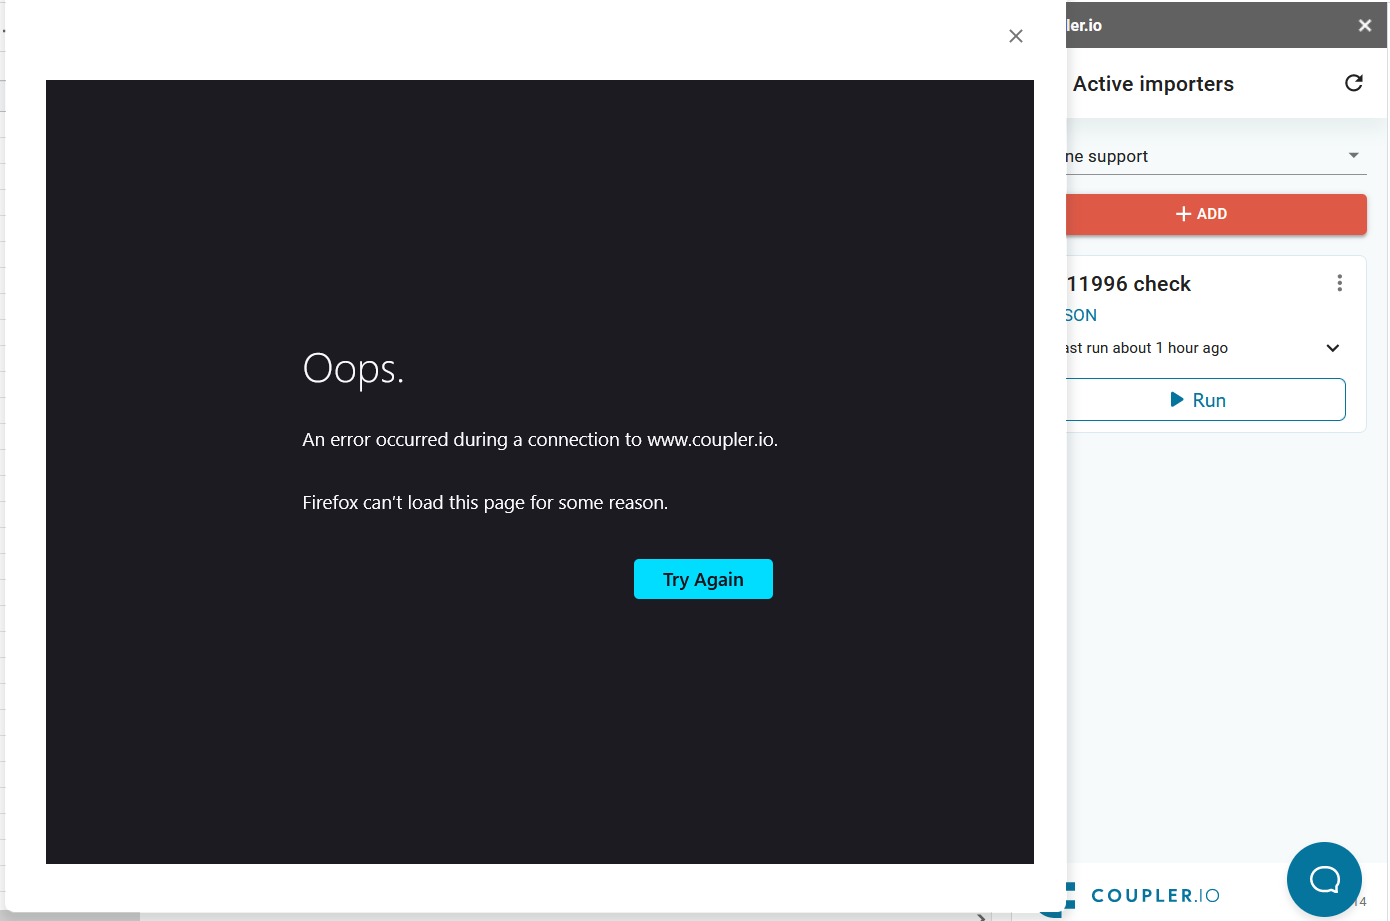The height and width of the screenshot is (921, 1390).
Task: Click the www.coupler.io connection error message
Action: point(540,440)
